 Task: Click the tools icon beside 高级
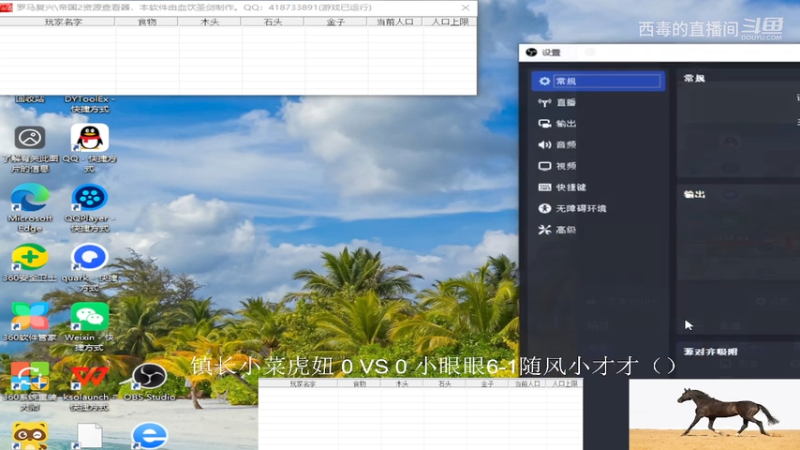[544, 230]
